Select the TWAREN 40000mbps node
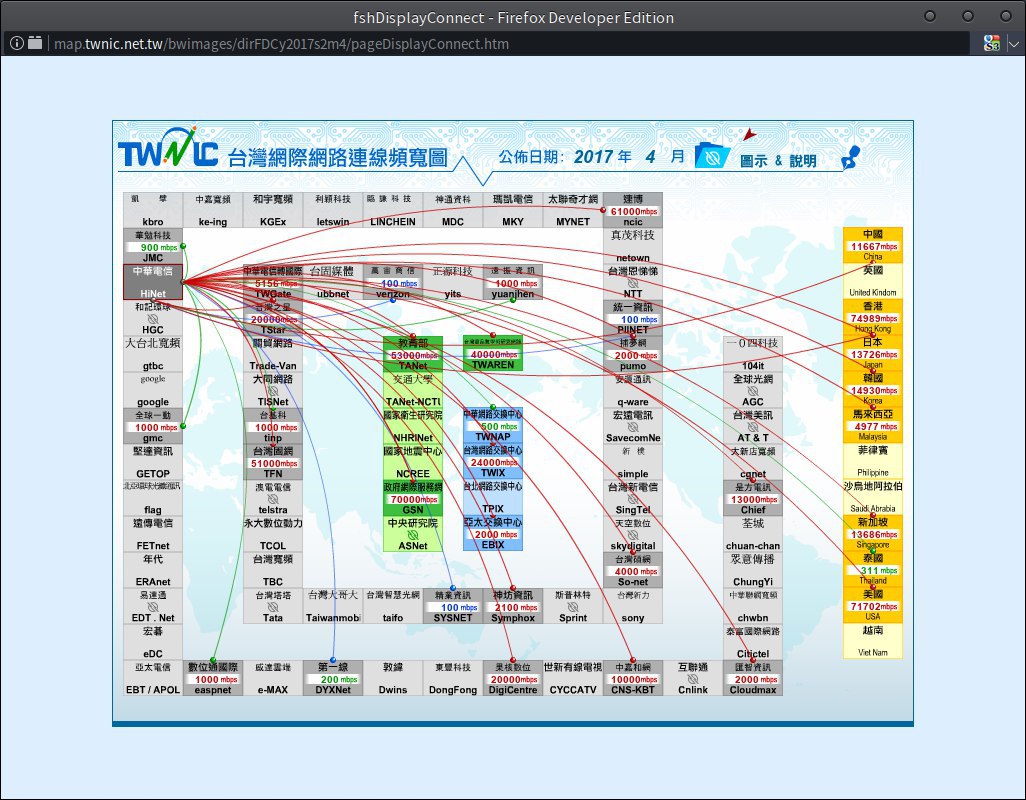Viewport: 1026px width, 800px height. (x=493, y=354)
